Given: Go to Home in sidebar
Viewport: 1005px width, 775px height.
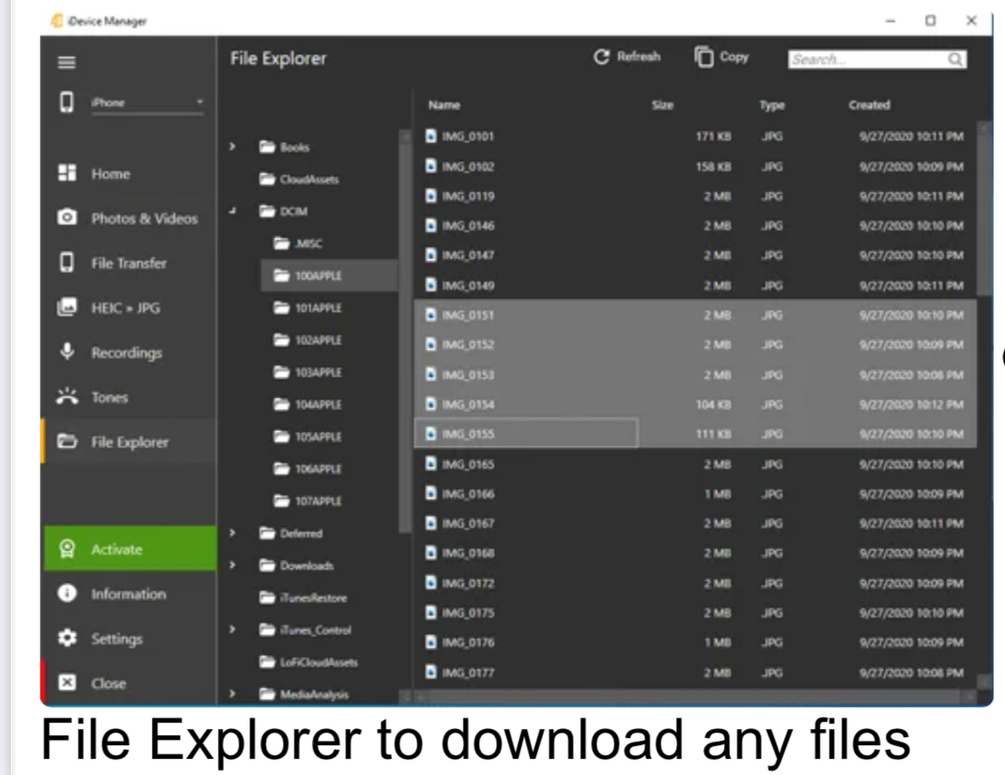Looking at the screenshot, I should pyautogui.click(x=130, y=174).
